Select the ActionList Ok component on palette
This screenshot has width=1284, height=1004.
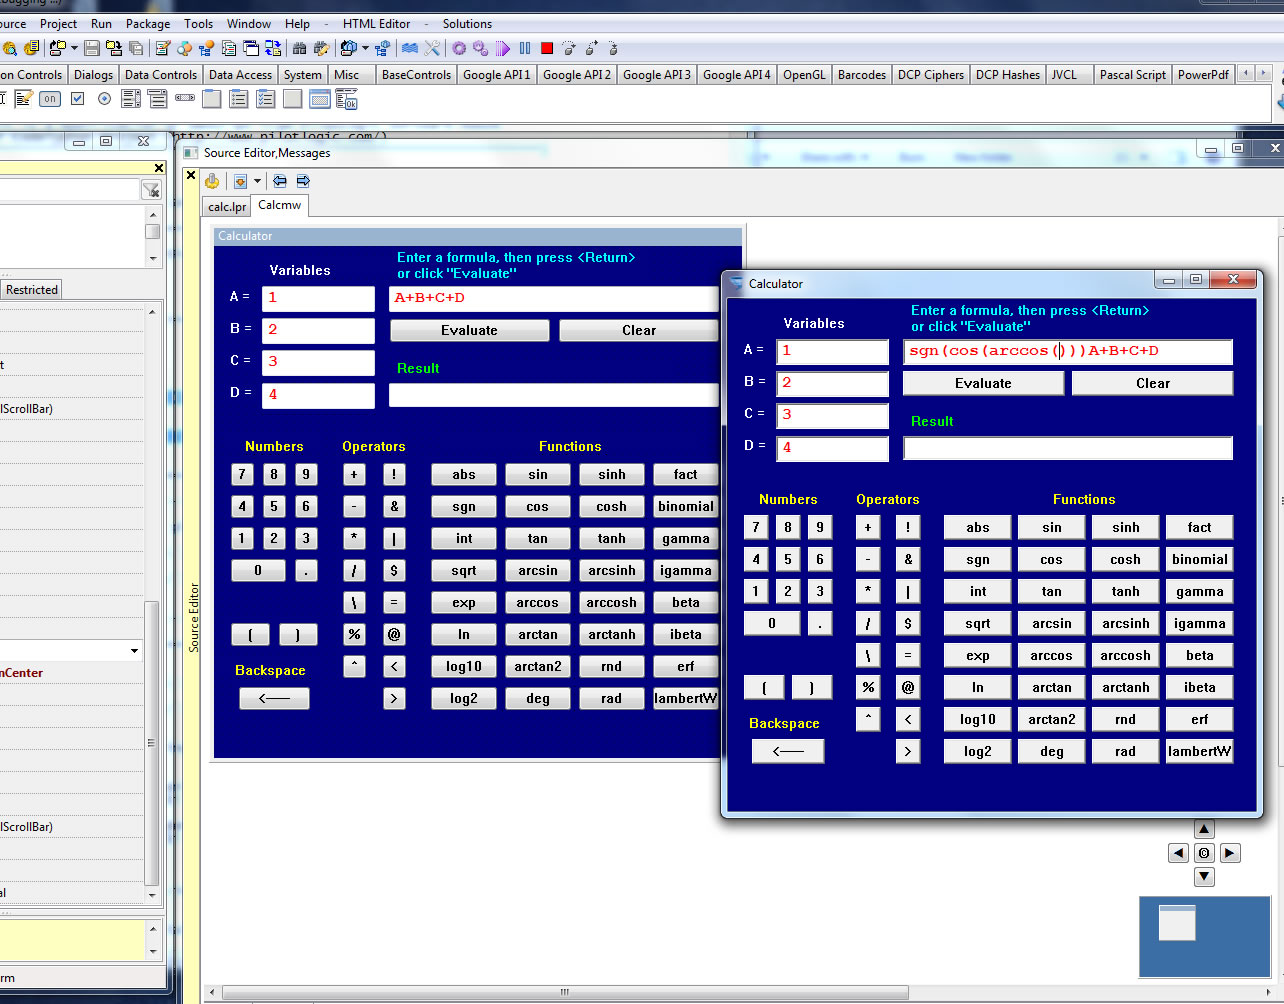pyautogui.click(x=346, y=99)
